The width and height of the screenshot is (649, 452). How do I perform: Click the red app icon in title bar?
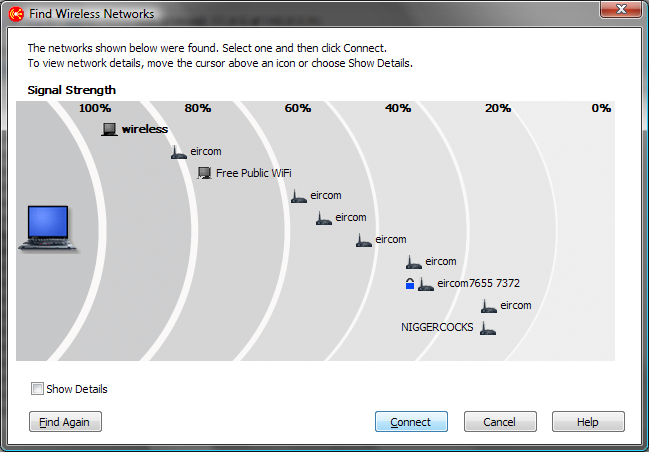pyautogui.click(x=15, y=14)
